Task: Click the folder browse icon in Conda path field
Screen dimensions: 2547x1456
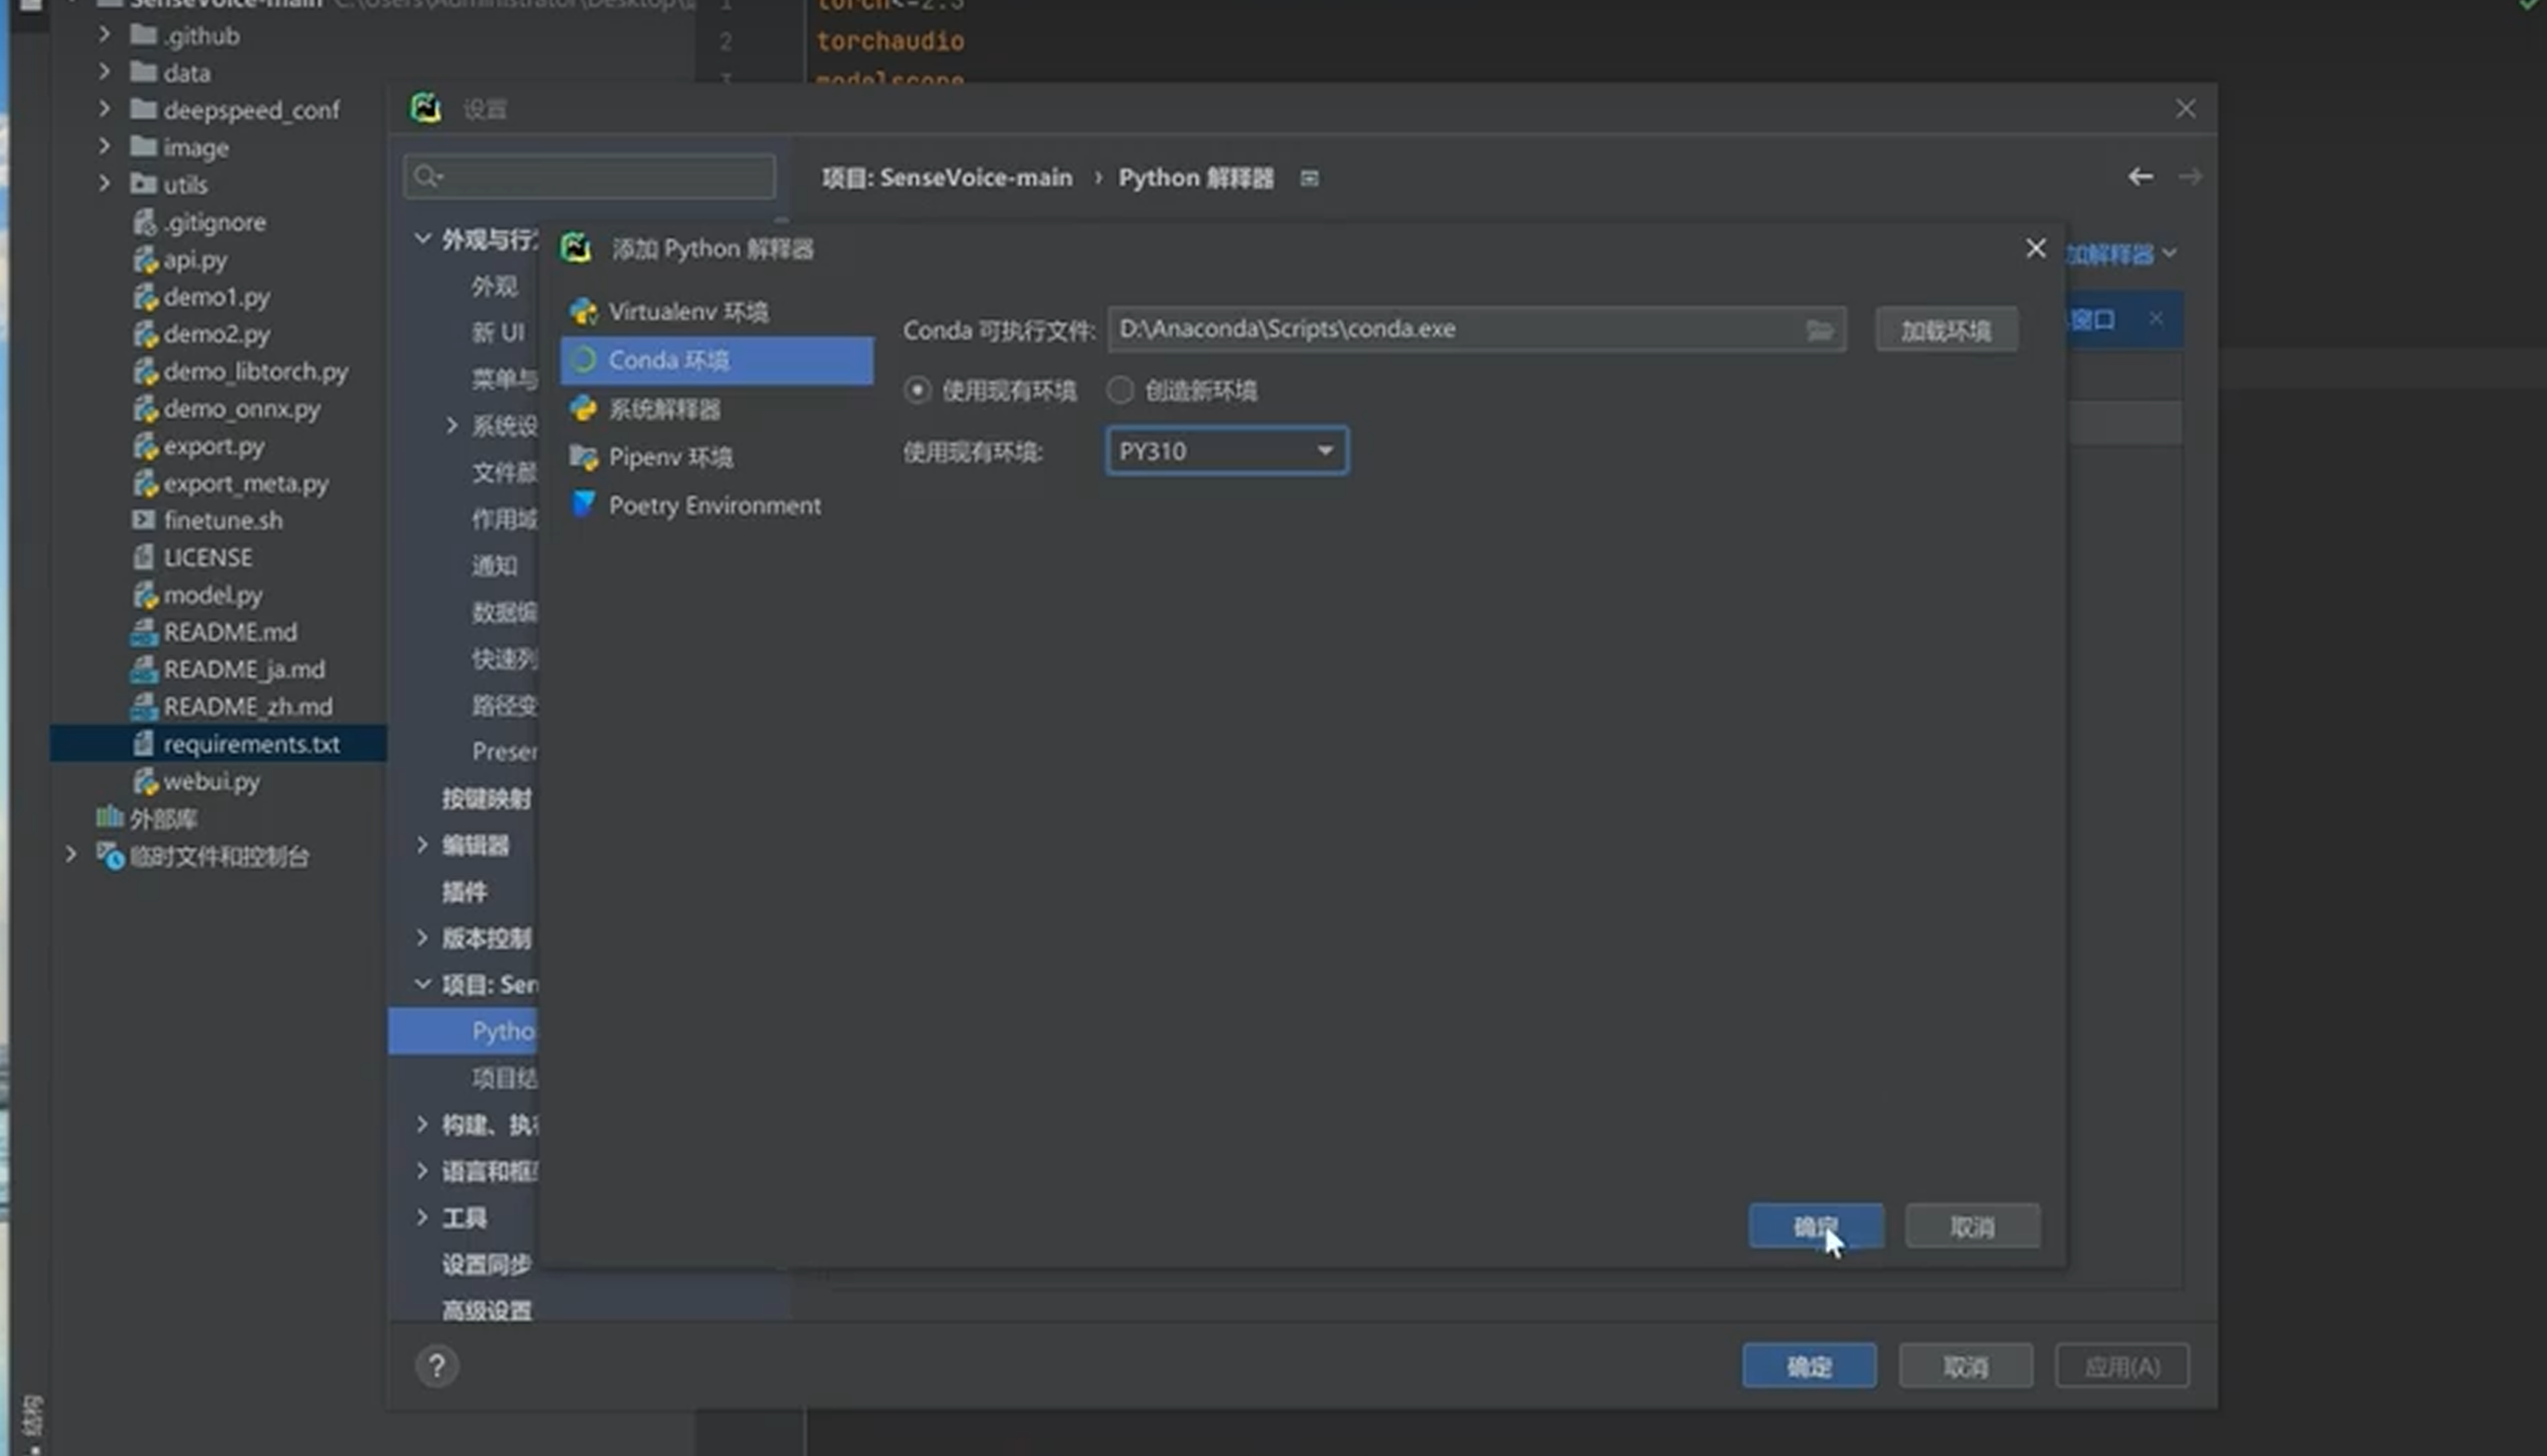Action: pyautogui.click(x=1819, y=330)
